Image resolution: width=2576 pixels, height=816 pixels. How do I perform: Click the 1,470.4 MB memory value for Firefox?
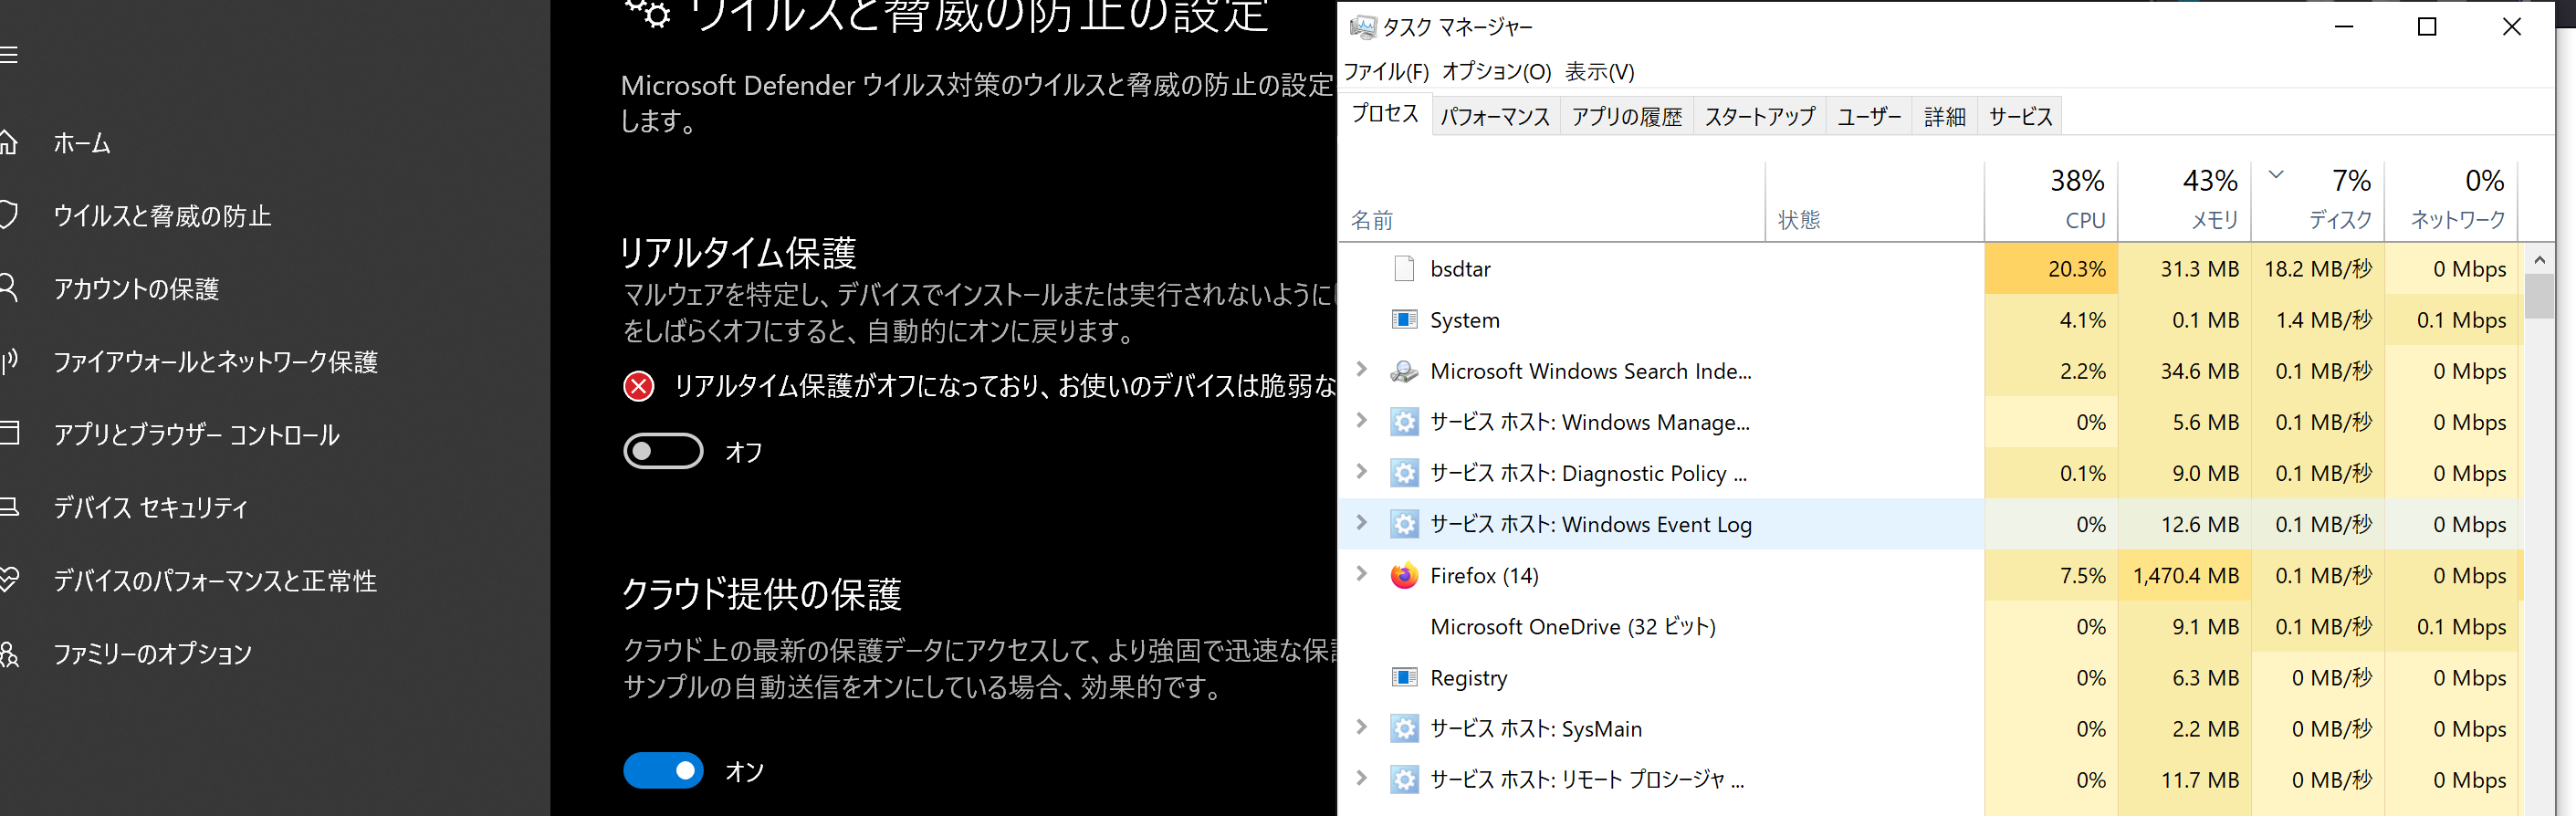(x=2185, y=576)
